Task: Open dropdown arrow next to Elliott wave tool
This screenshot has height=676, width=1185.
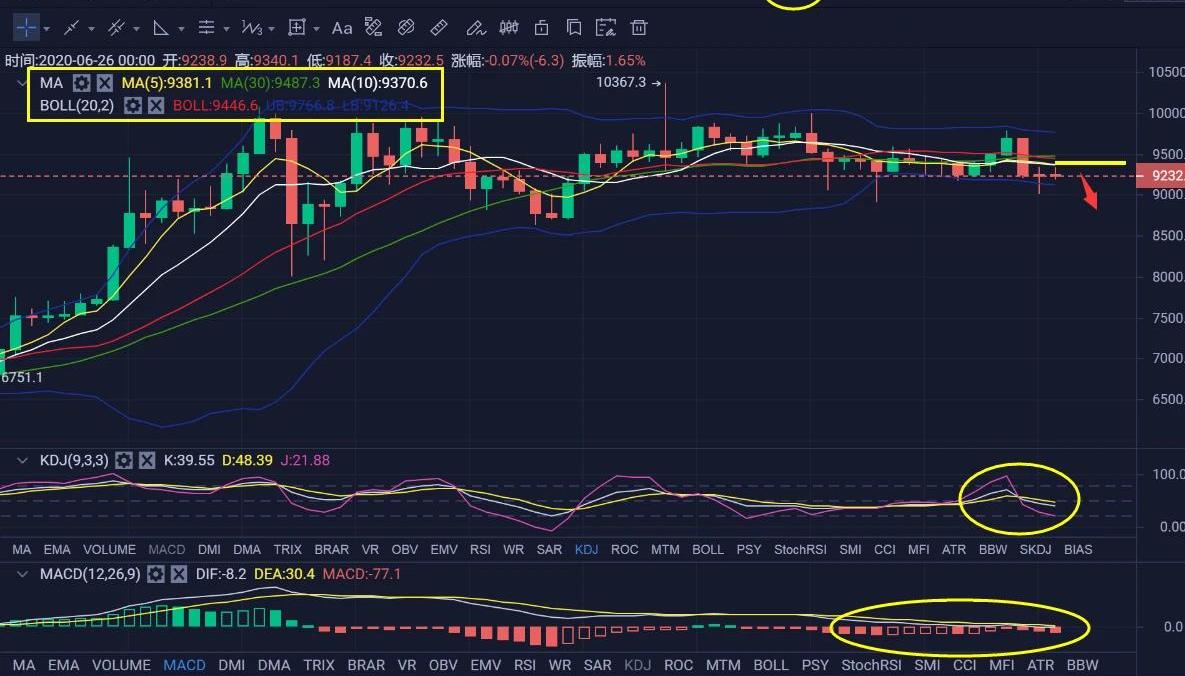Action: tap(271, 29)
